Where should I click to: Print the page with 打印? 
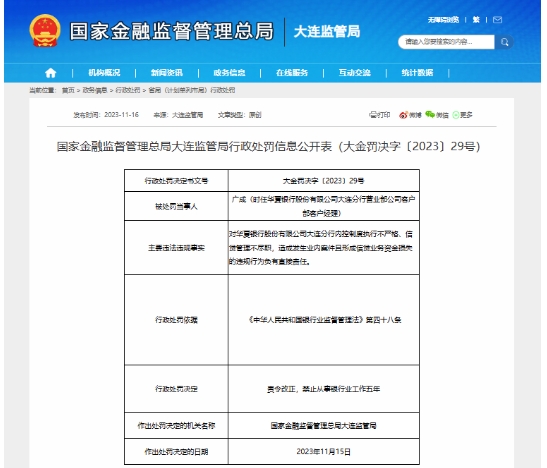(380, 115)
